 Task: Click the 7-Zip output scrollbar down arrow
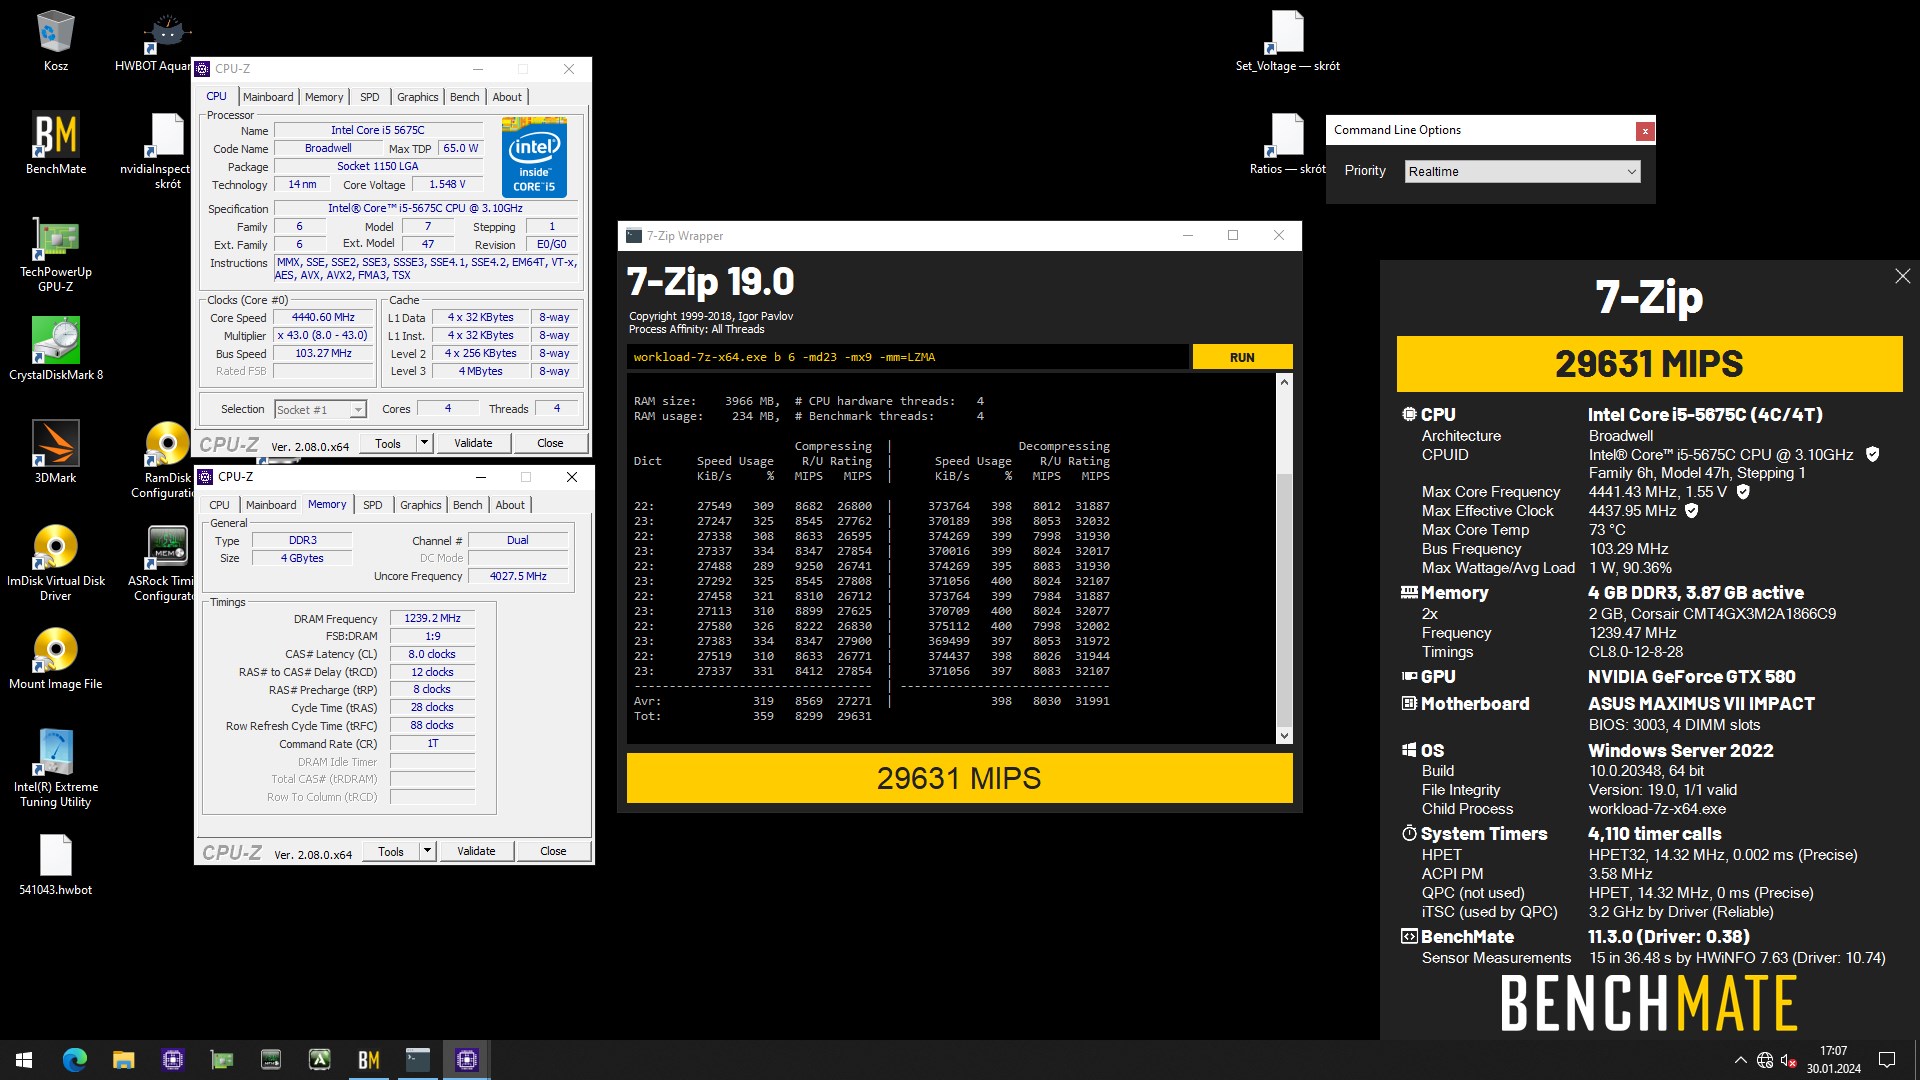1284,736
